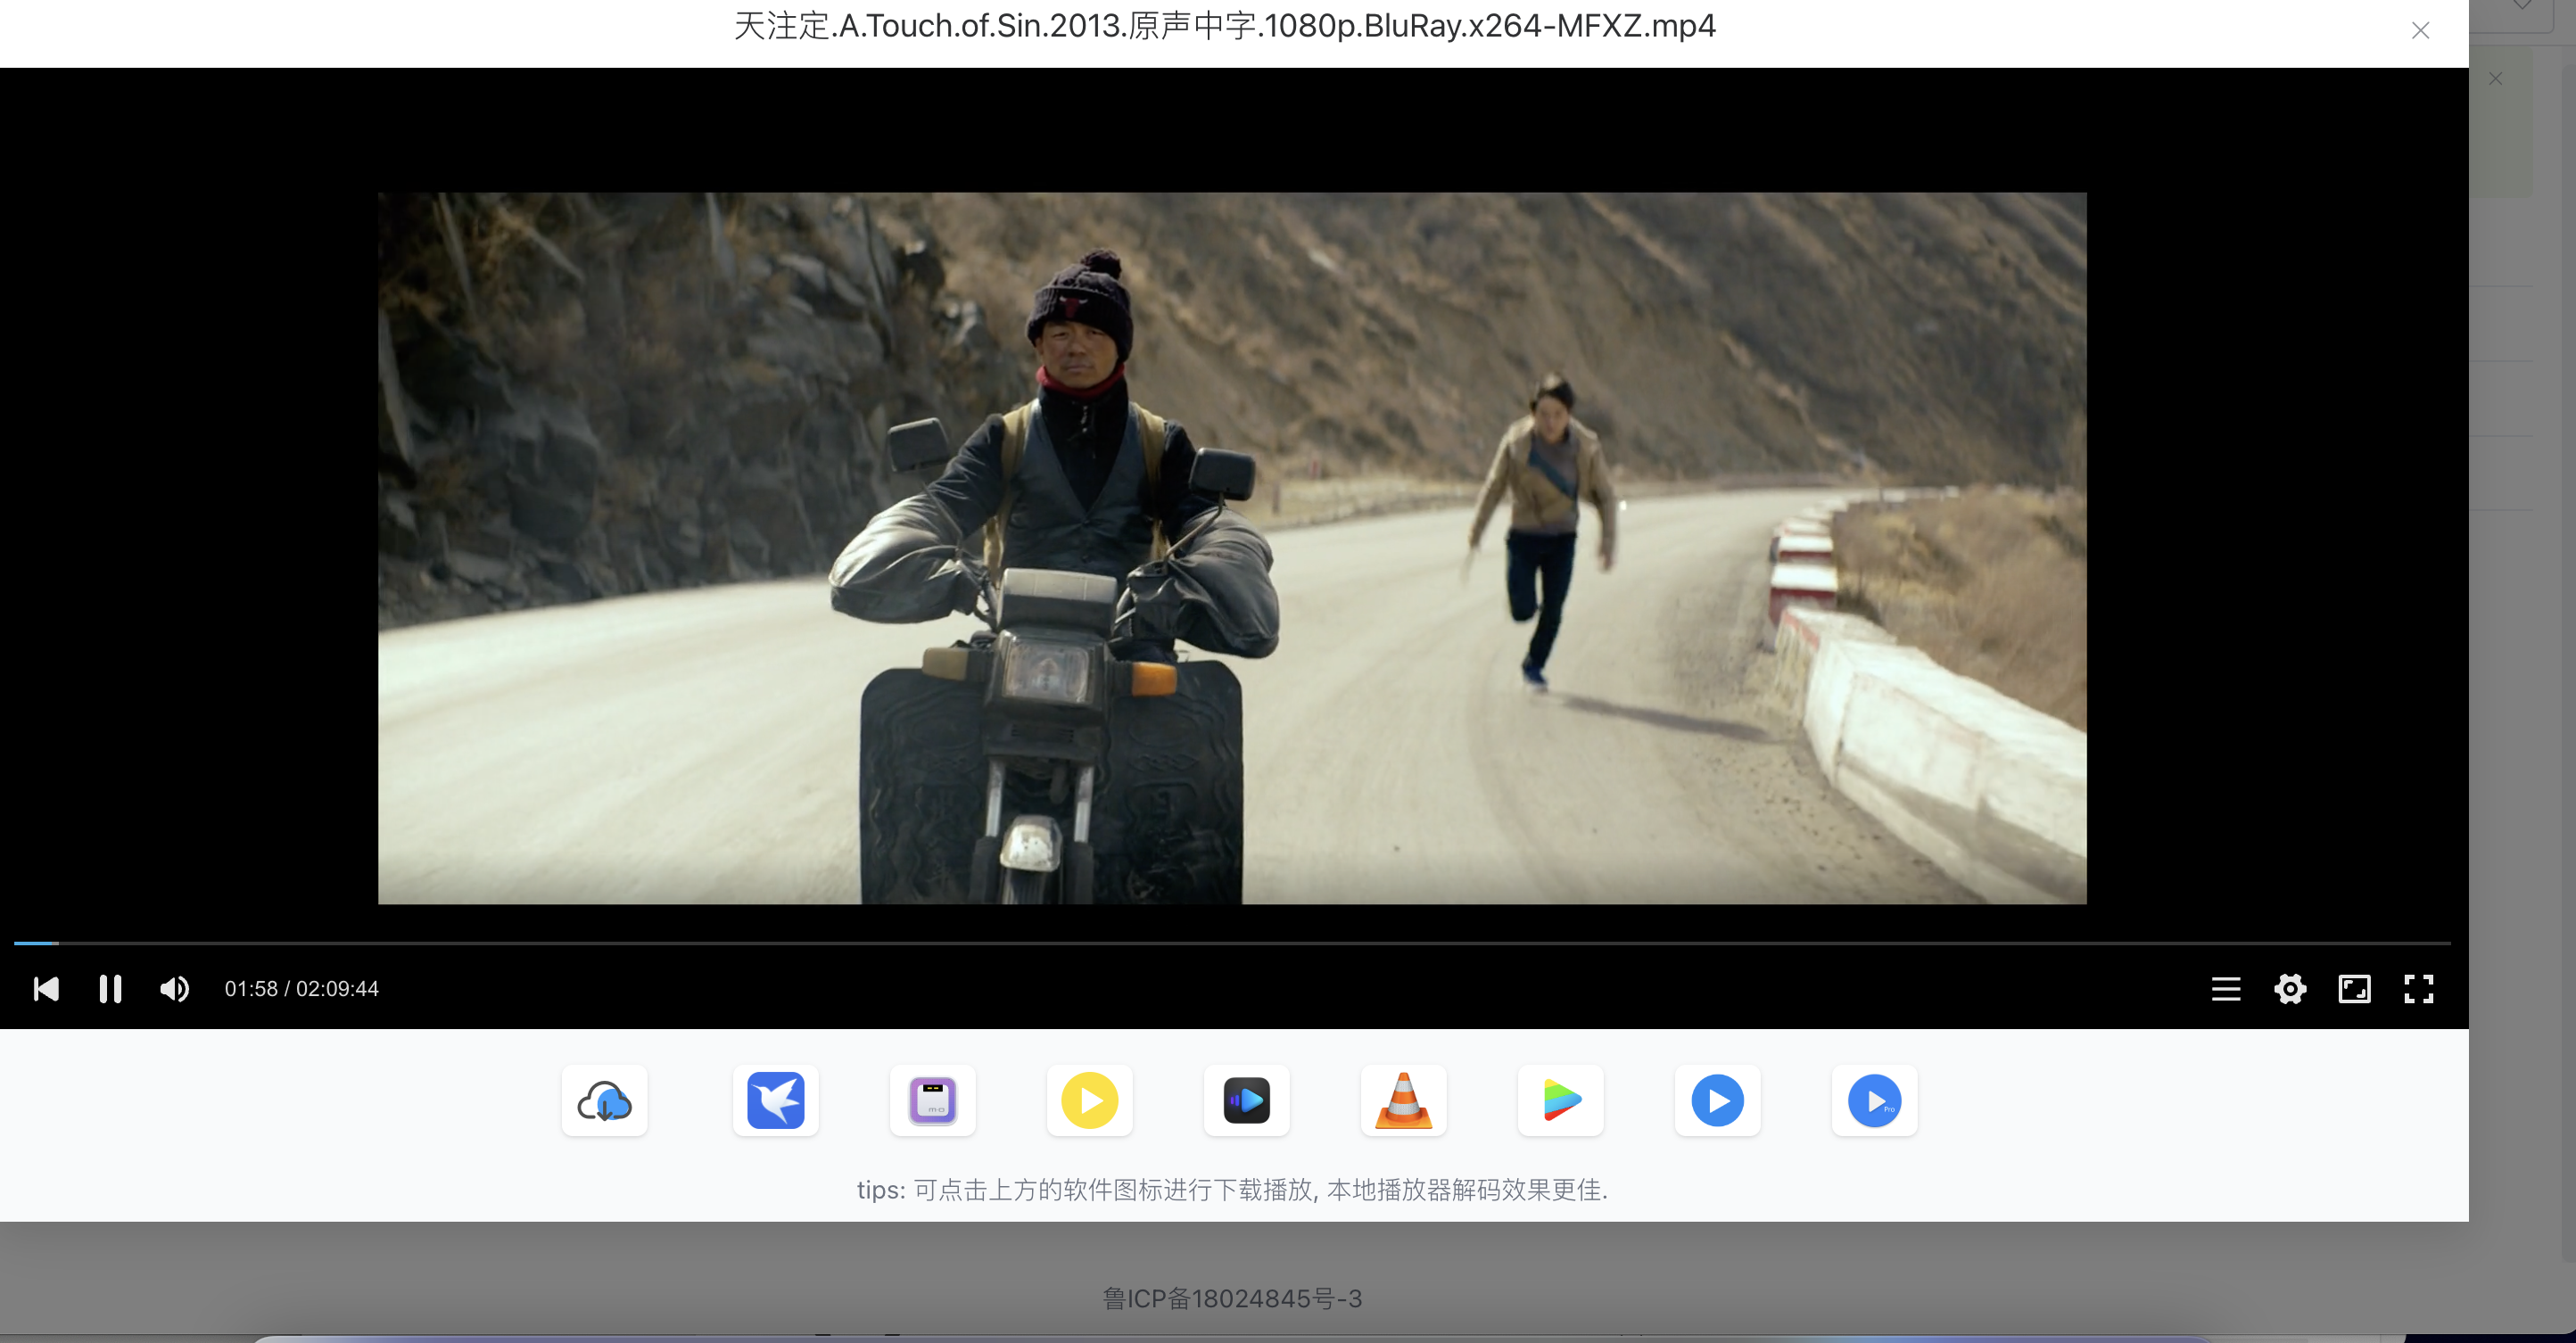Viewport: 2576px width, 1343px height.
Task: Open video with Xunlei hummingbird icon
Action: (x=775, y=1101)
